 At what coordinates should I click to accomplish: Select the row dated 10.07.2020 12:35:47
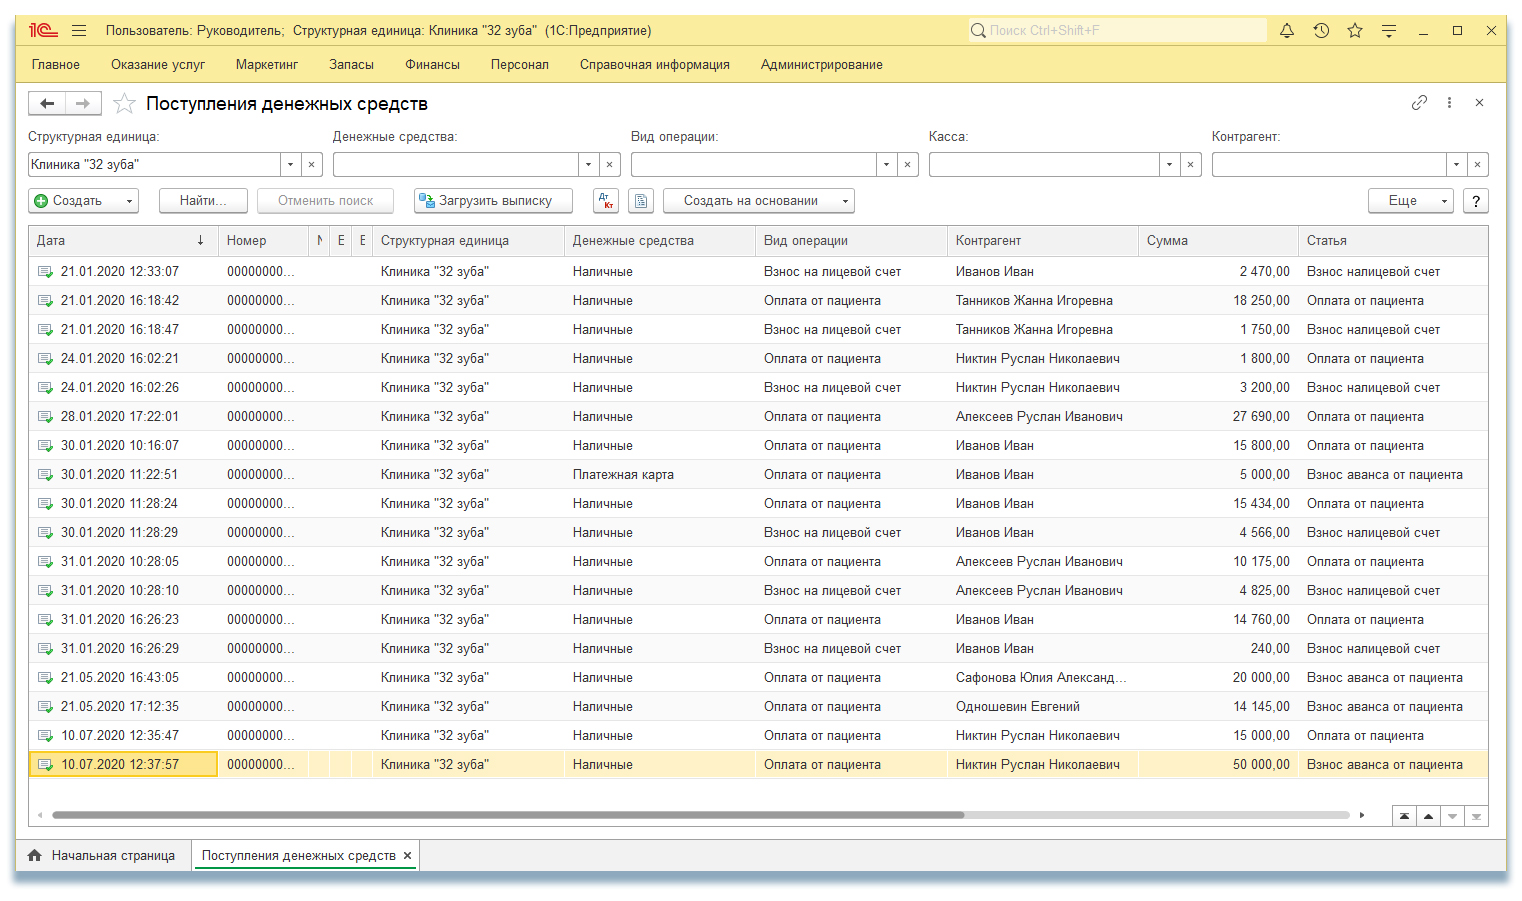click(x=758, y=736)
